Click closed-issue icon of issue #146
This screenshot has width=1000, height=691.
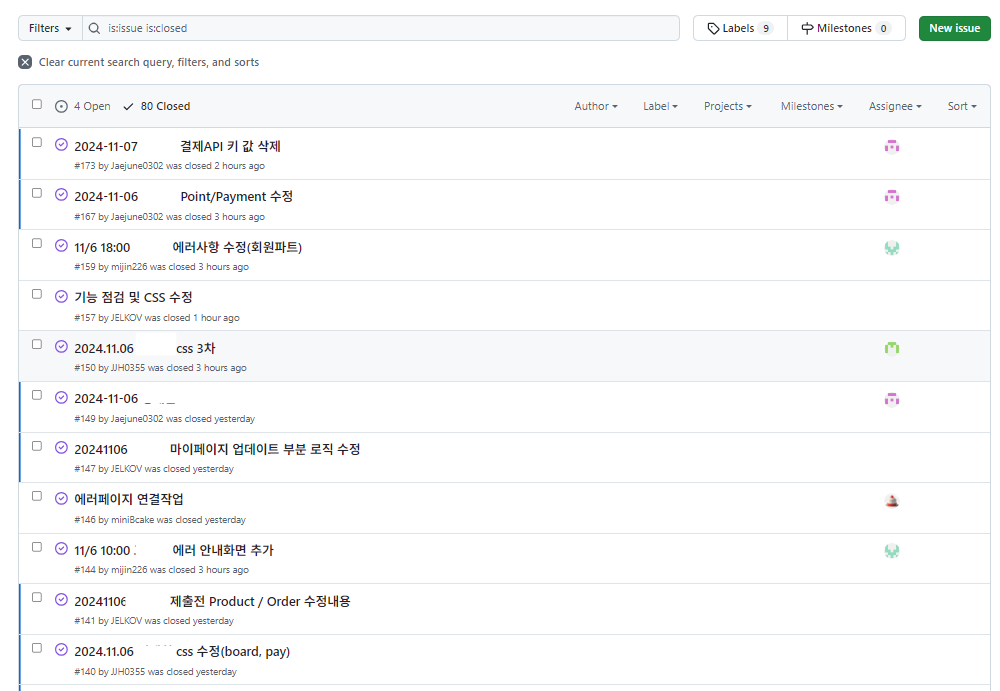tap(61, 498)
